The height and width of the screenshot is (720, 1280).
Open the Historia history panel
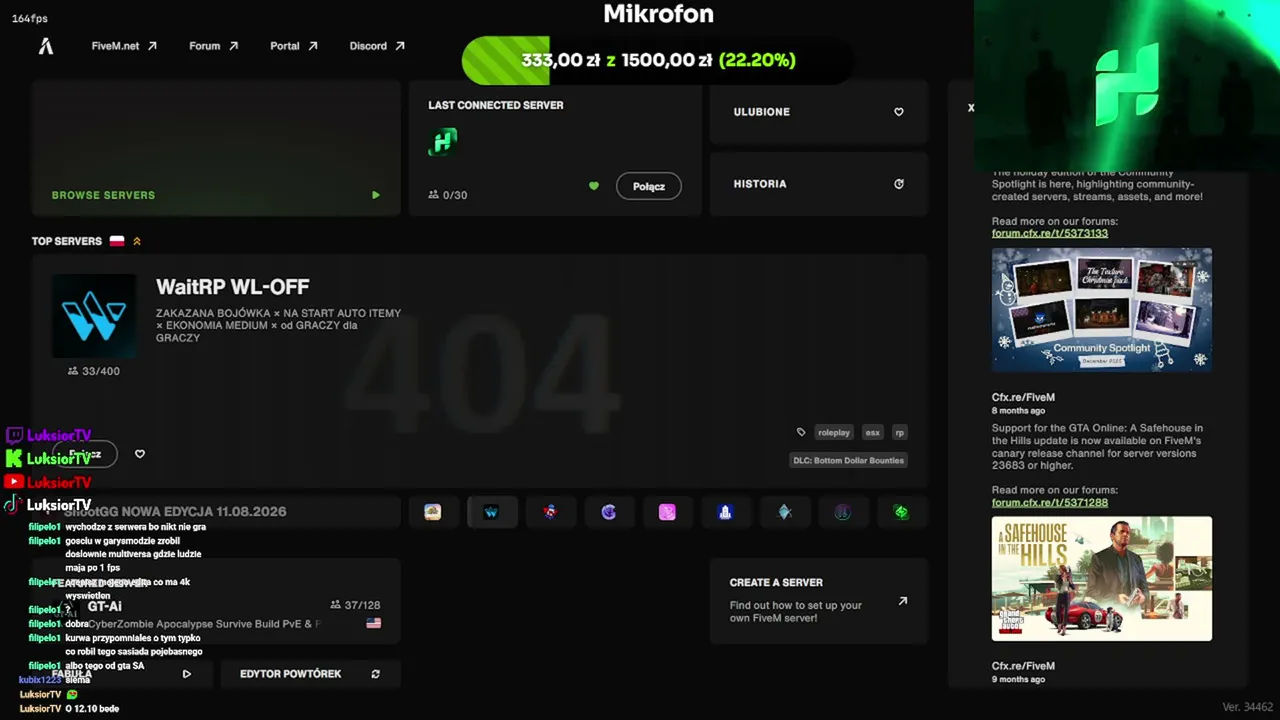point(819,184)
